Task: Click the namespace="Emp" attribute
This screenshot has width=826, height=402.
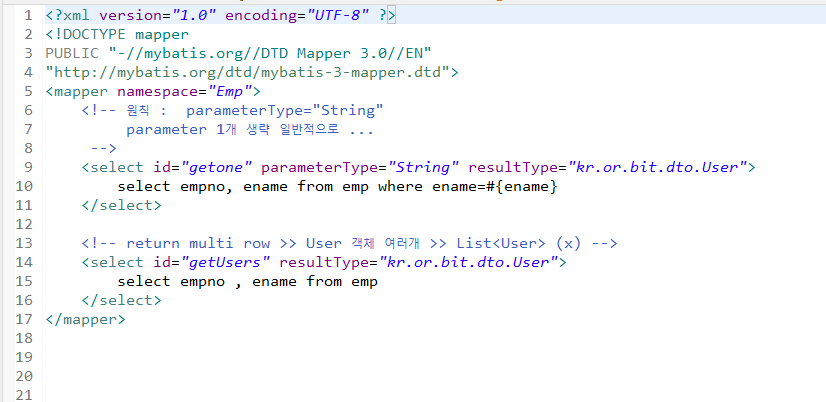Action: (184, 92)
